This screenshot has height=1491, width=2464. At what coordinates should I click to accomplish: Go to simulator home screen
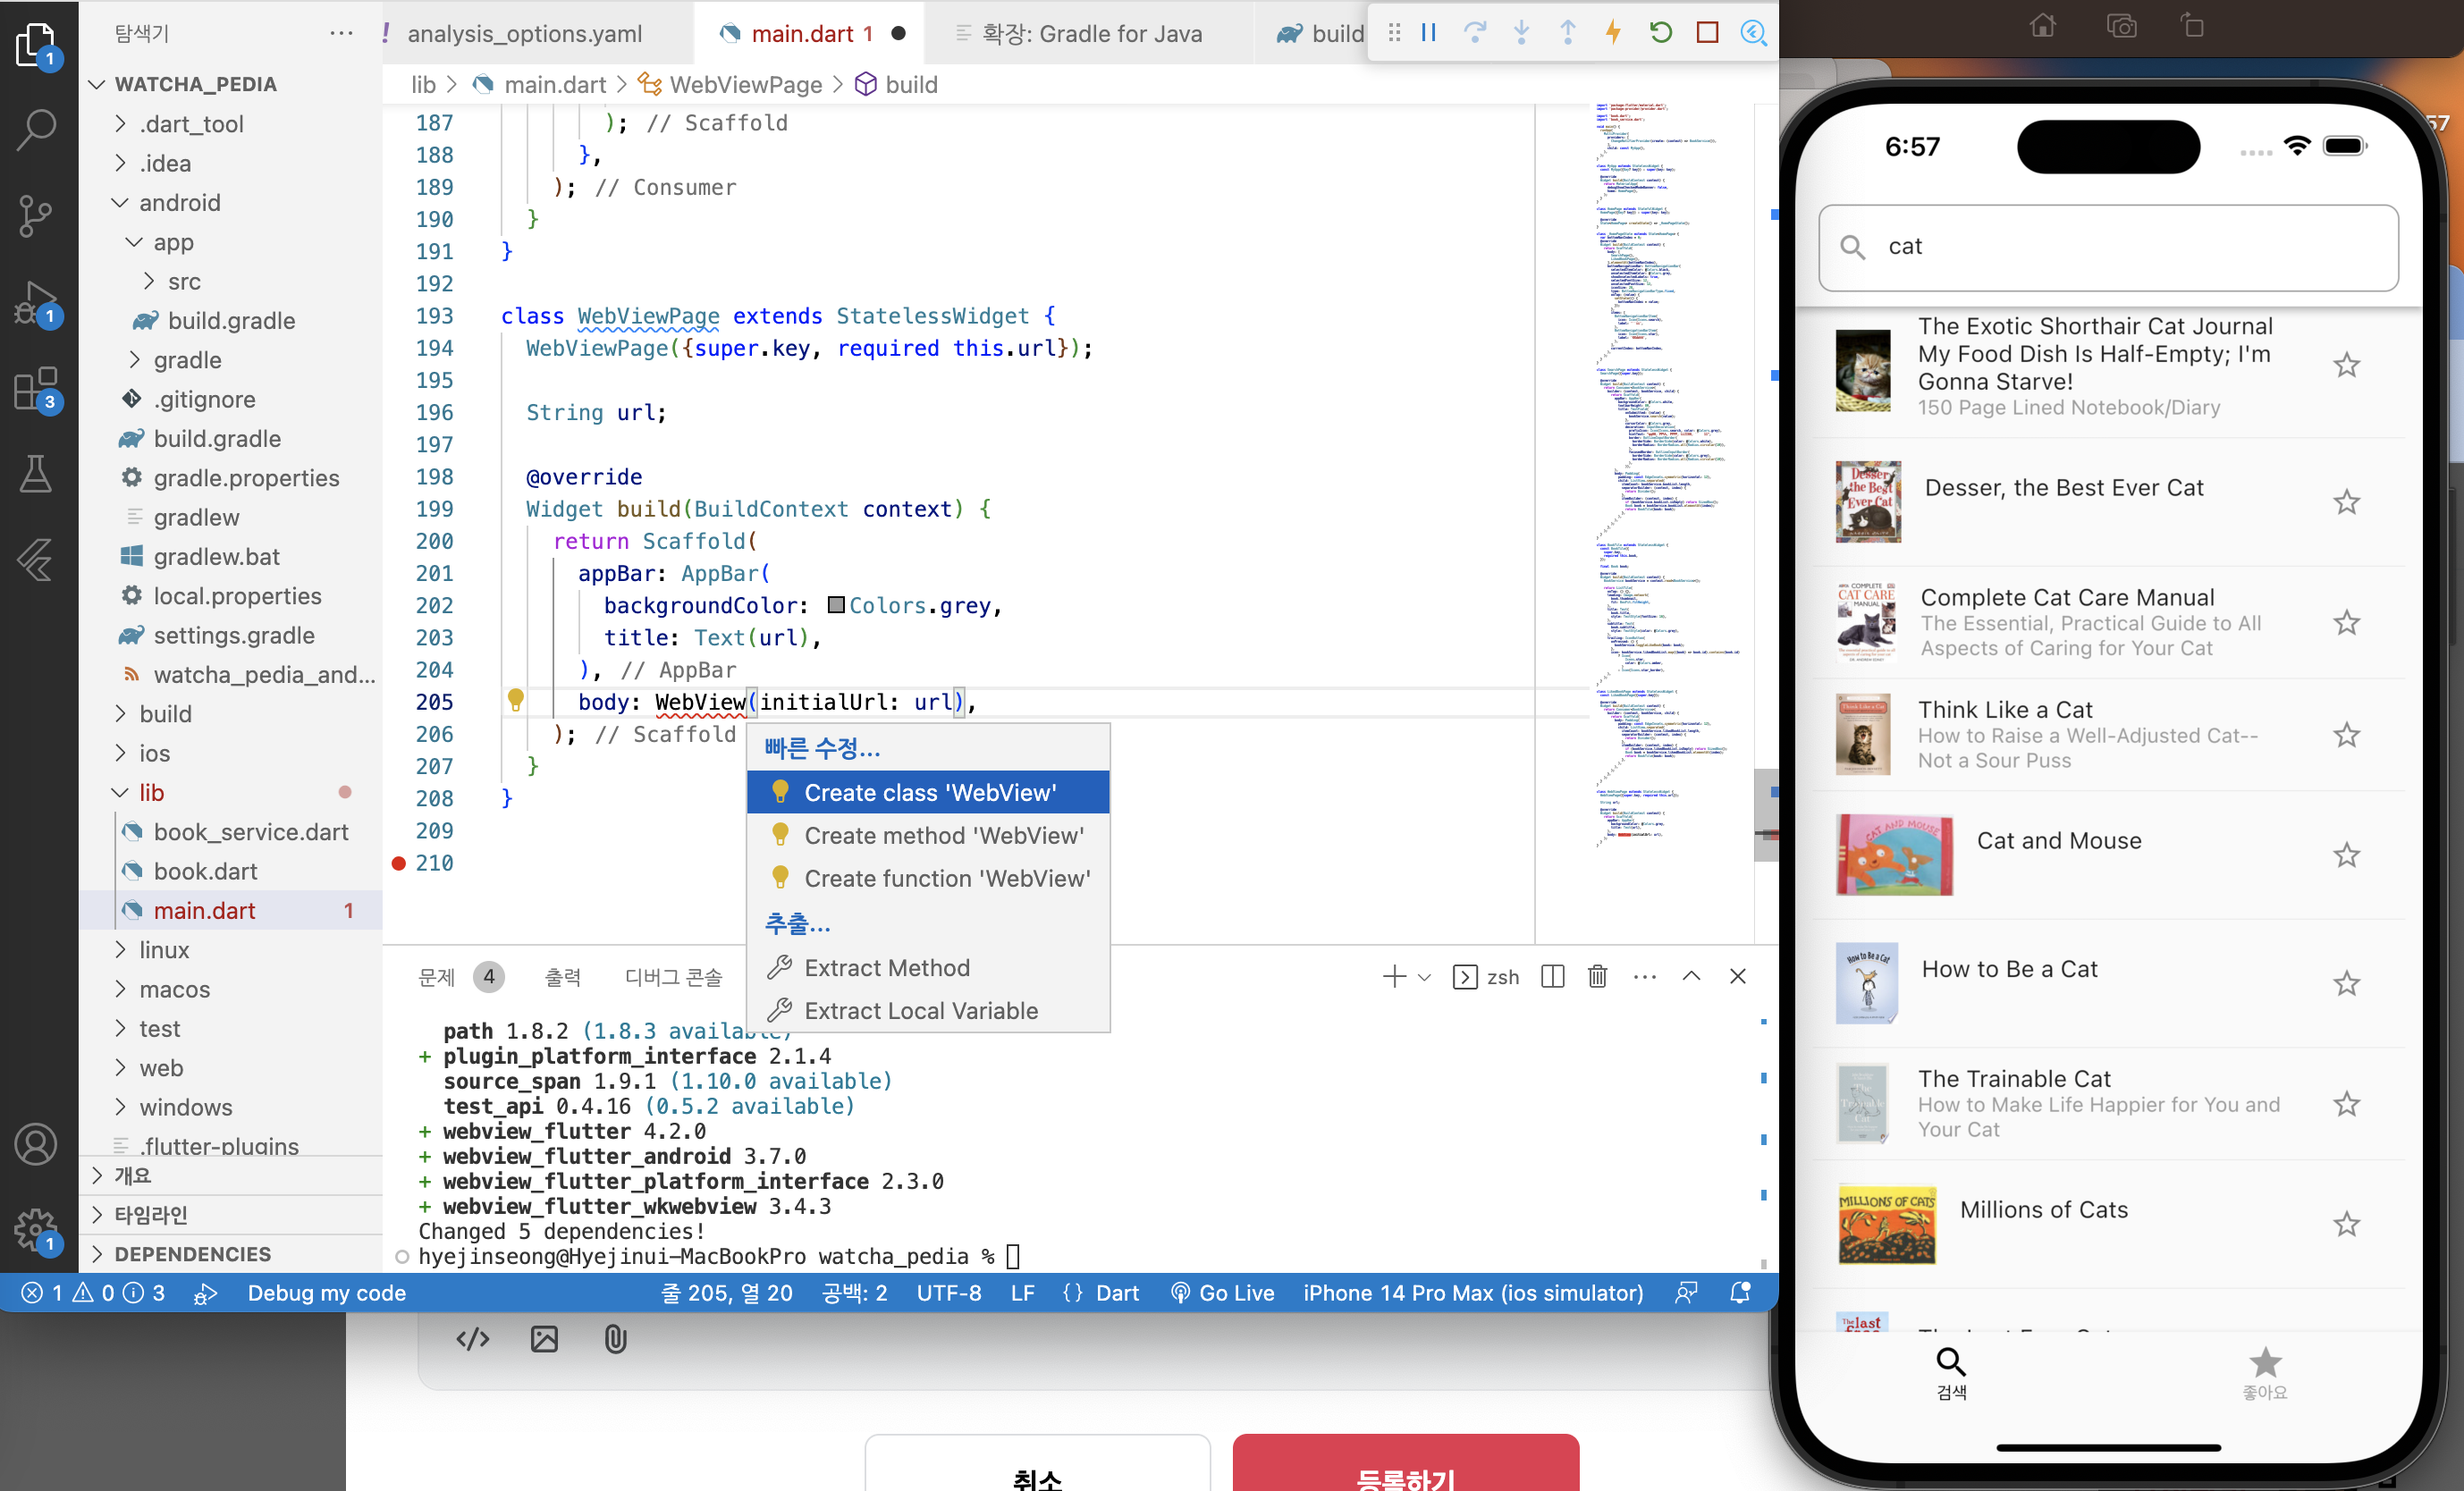[2043, 26]
